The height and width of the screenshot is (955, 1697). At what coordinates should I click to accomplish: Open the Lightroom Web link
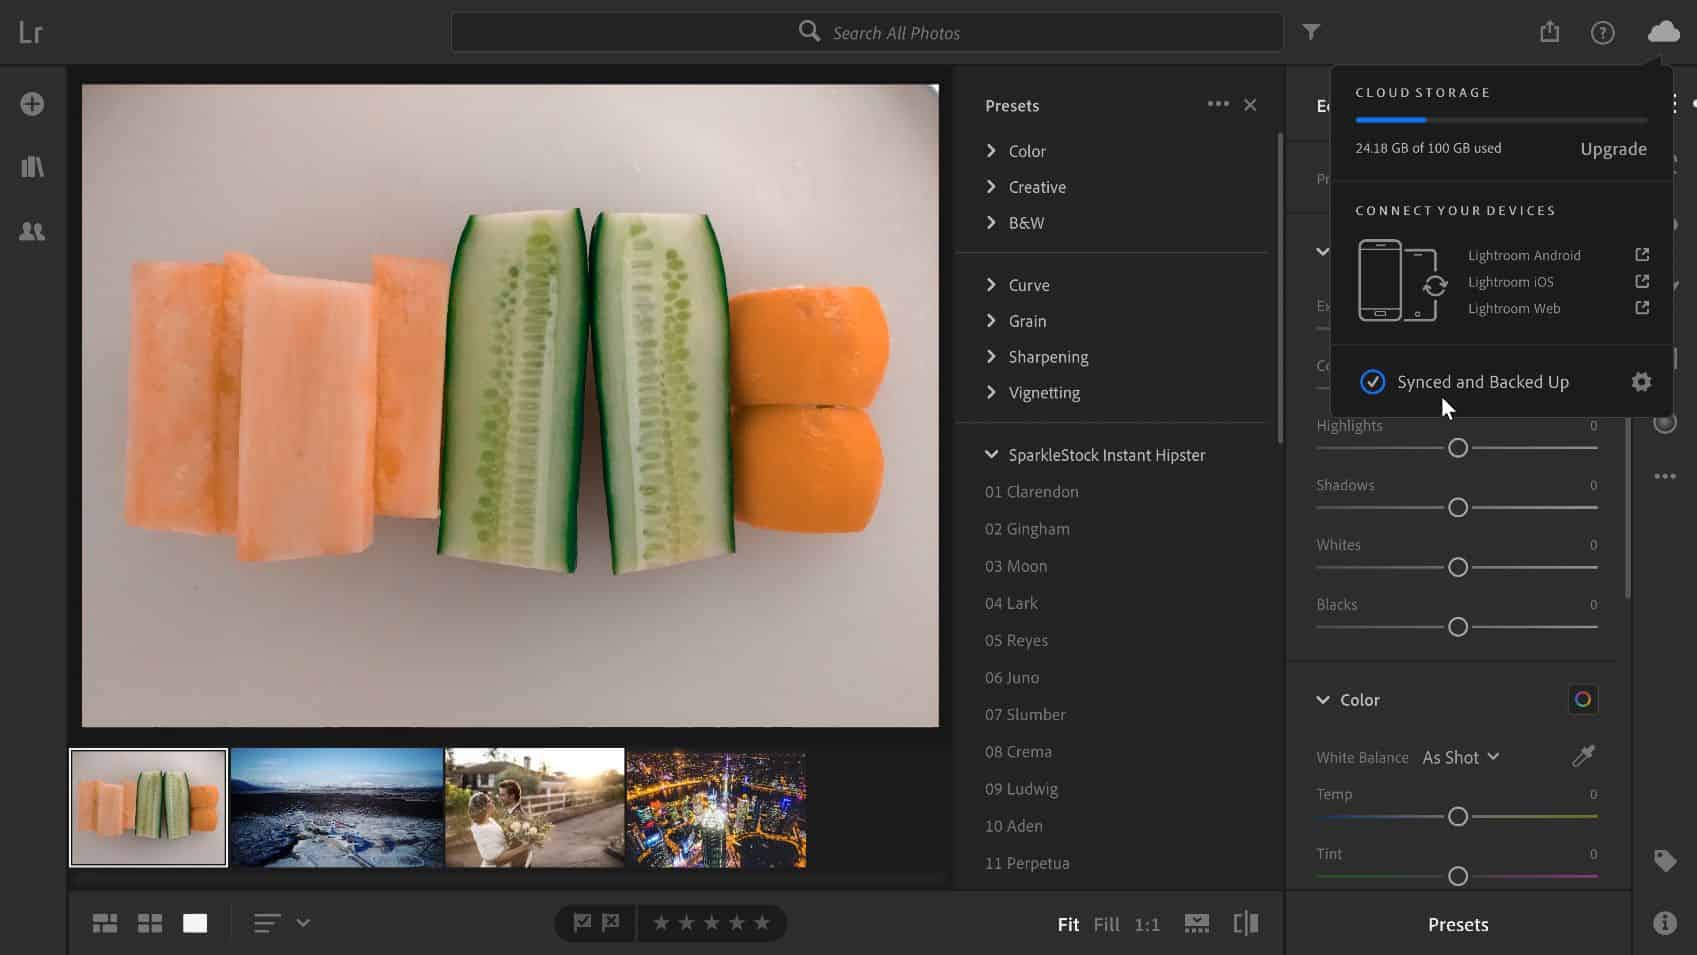pyautogui.click(x=1514, y=308)
